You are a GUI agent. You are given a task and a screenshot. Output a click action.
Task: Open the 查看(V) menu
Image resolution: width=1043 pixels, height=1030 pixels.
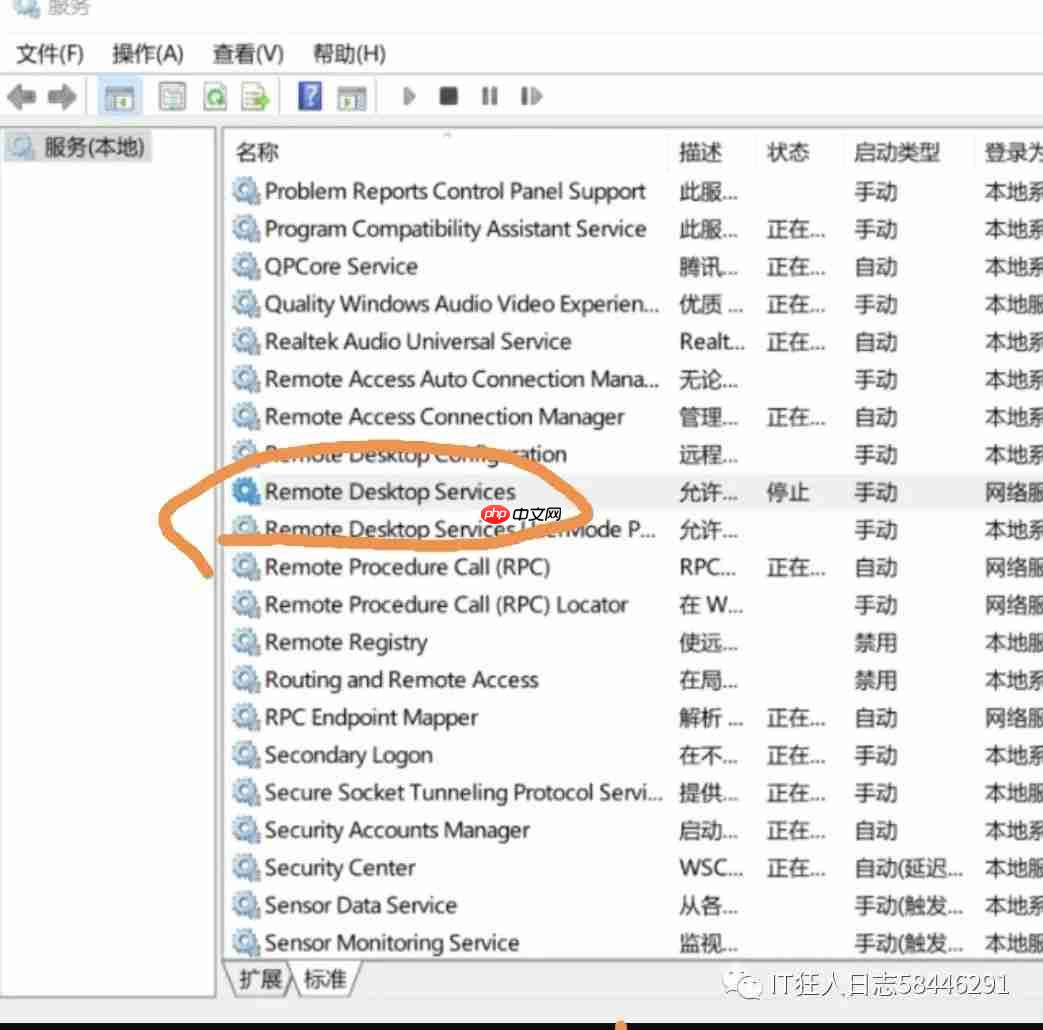(x=248, y=53)
